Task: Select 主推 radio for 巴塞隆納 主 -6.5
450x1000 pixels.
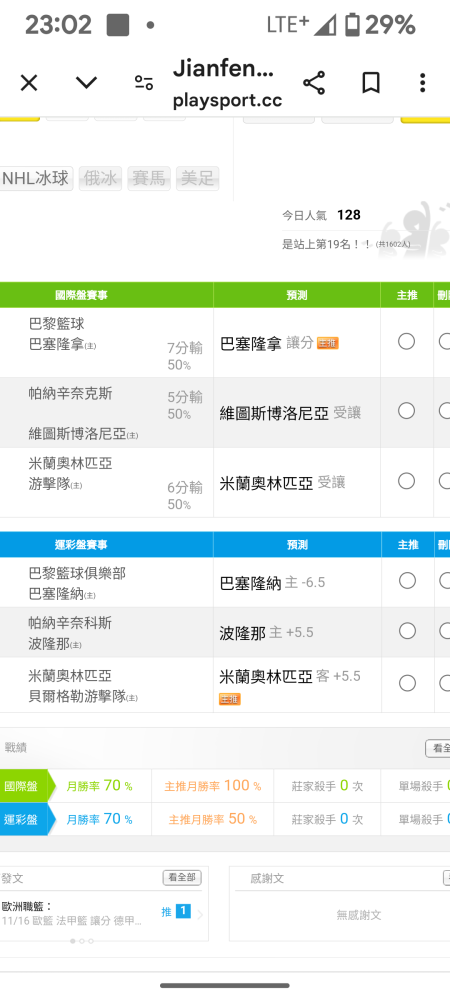Action: (407, 581)
